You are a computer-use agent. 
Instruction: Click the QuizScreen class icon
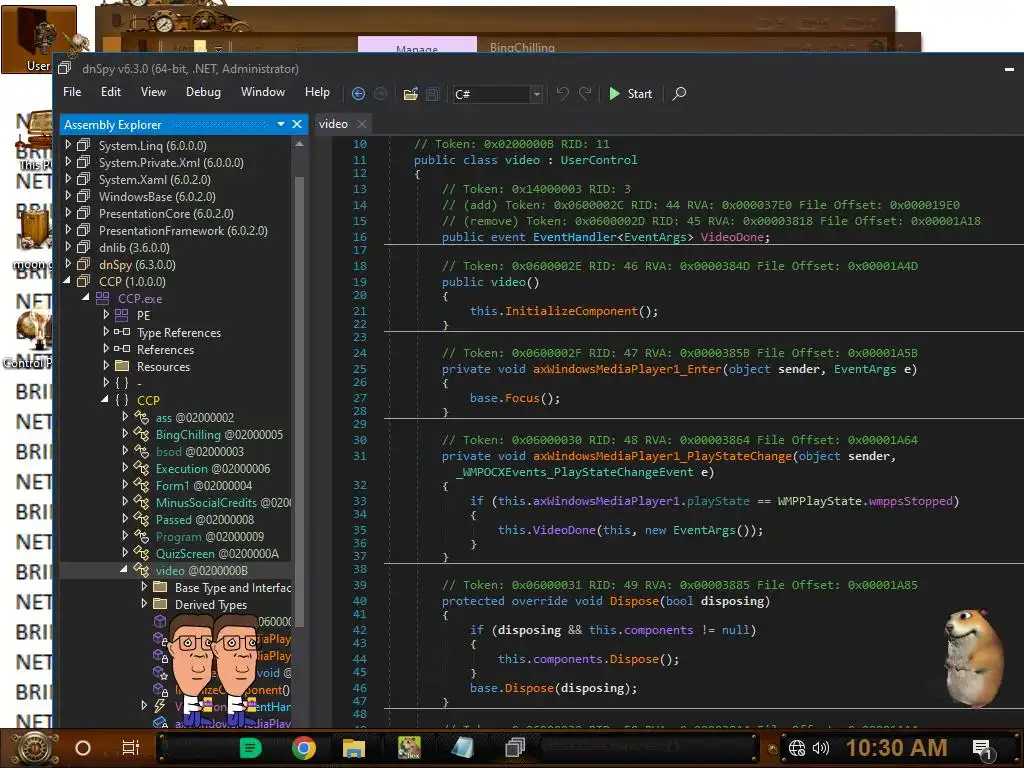(x=141, y=552)
